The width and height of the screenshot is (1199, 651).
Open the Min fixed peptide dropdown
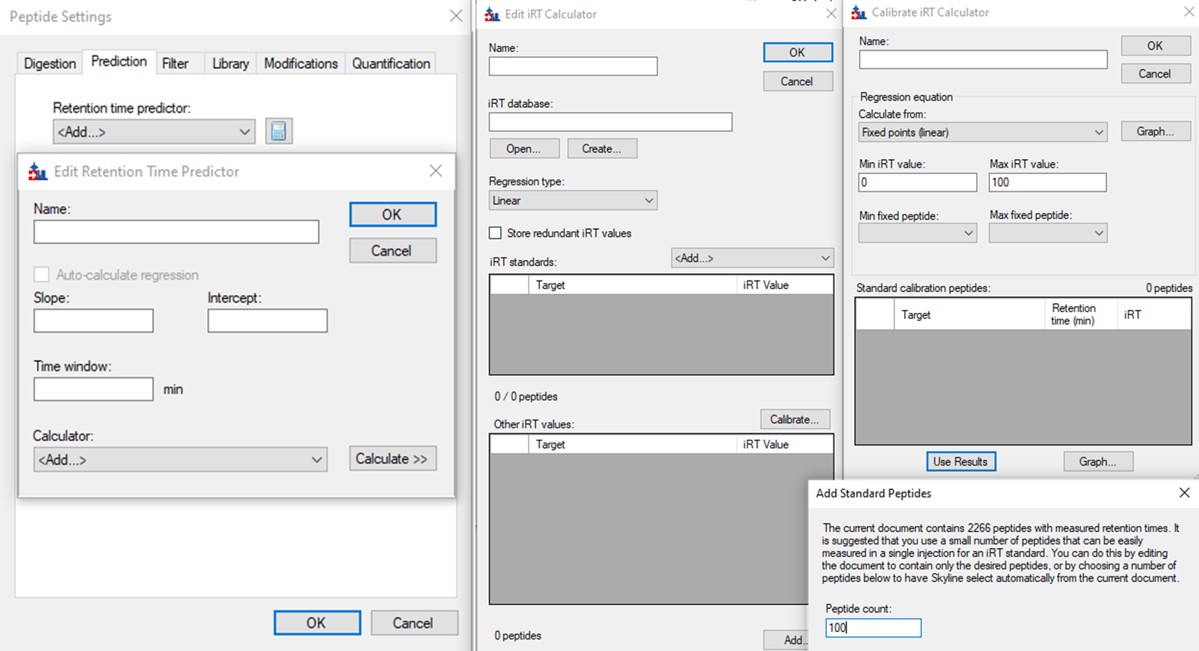click(918, 233)
